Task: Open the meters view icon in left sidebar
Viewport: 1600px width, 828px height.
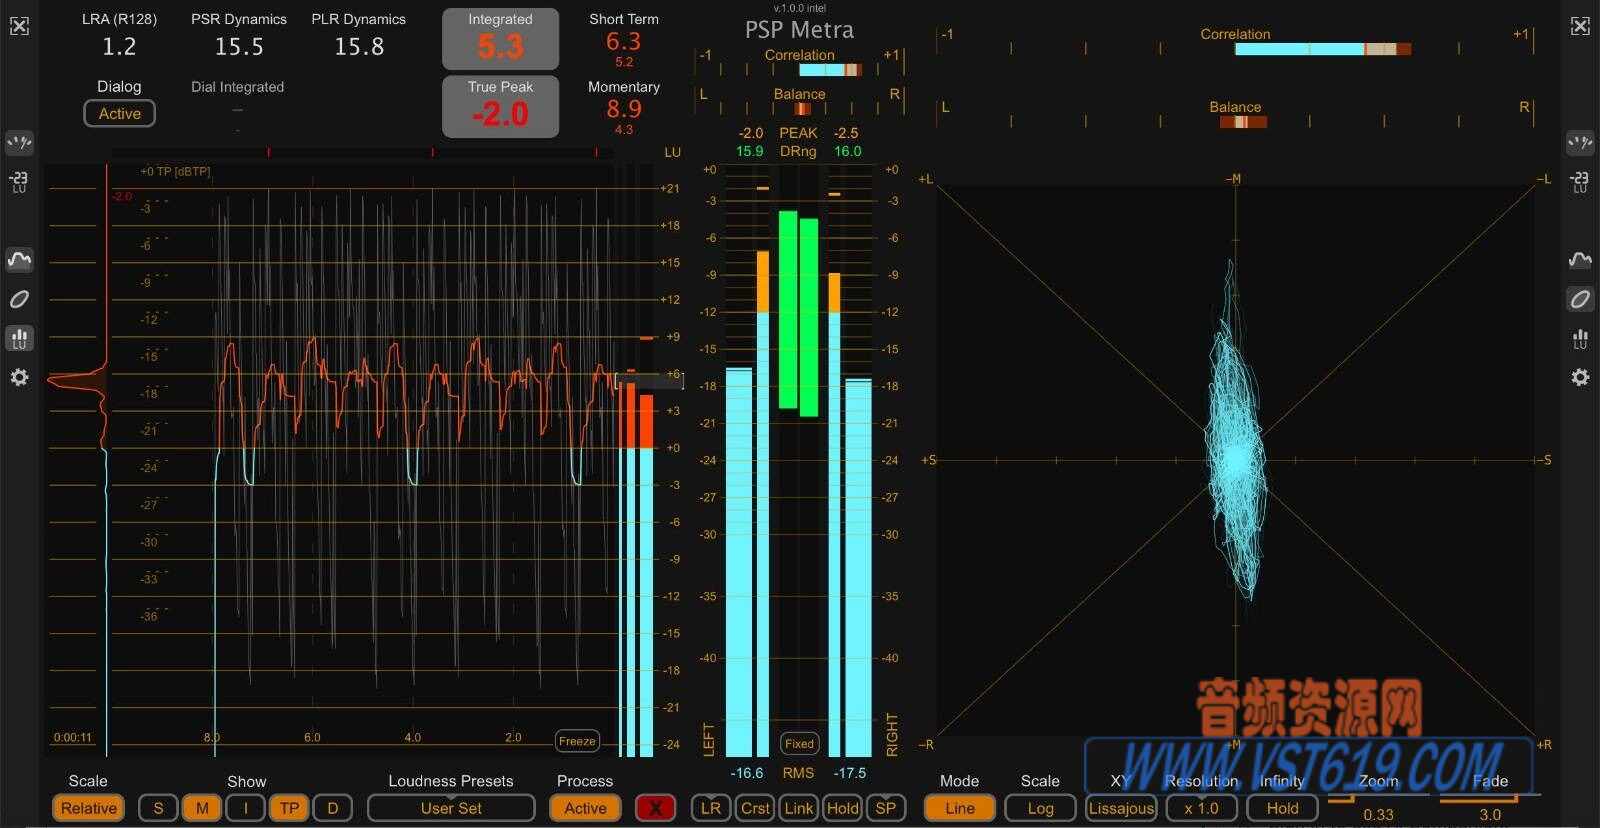Action: (19, 142)
